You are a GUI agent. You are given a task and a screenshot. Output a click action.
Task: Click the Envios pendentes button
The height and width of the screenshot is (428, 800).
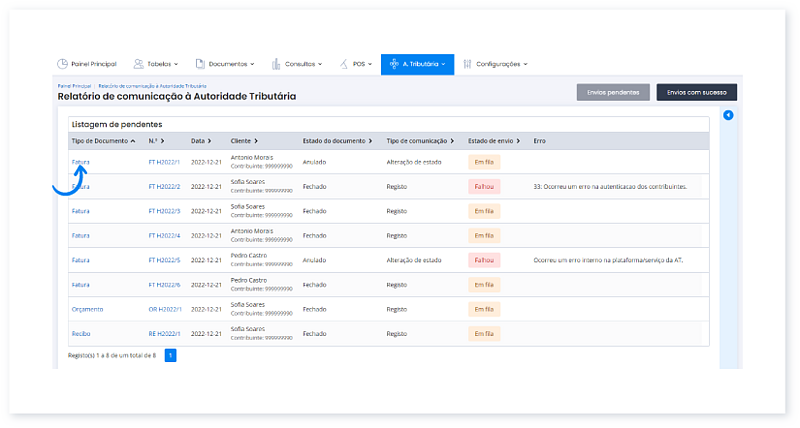(x=613, y=92)
